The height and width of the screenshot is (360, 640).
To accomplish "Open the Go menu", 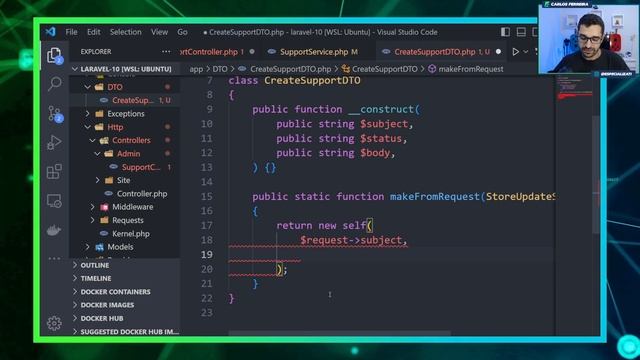I will tap(182, 32).
